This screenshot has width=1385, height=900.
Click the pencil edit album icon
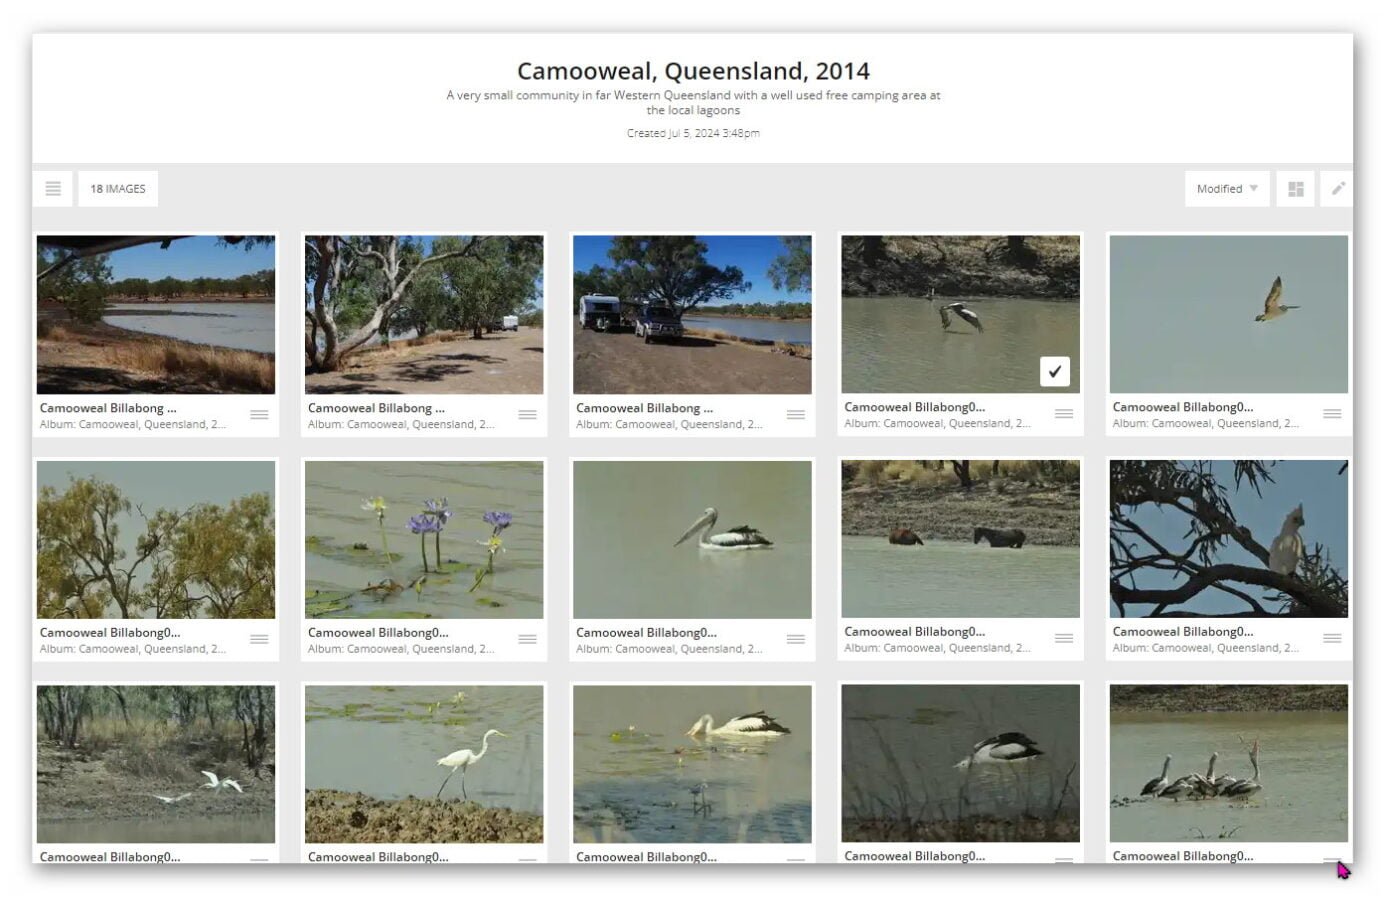pyautogui.click(x=1338, y=189)
